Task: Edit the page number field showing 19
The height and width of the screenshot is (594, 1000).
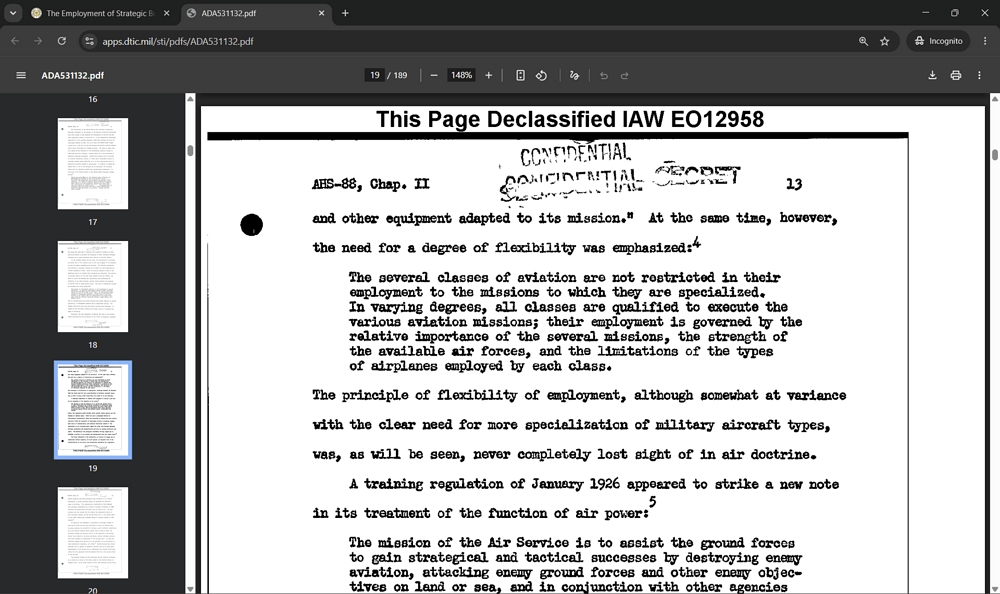Action: 375,75
